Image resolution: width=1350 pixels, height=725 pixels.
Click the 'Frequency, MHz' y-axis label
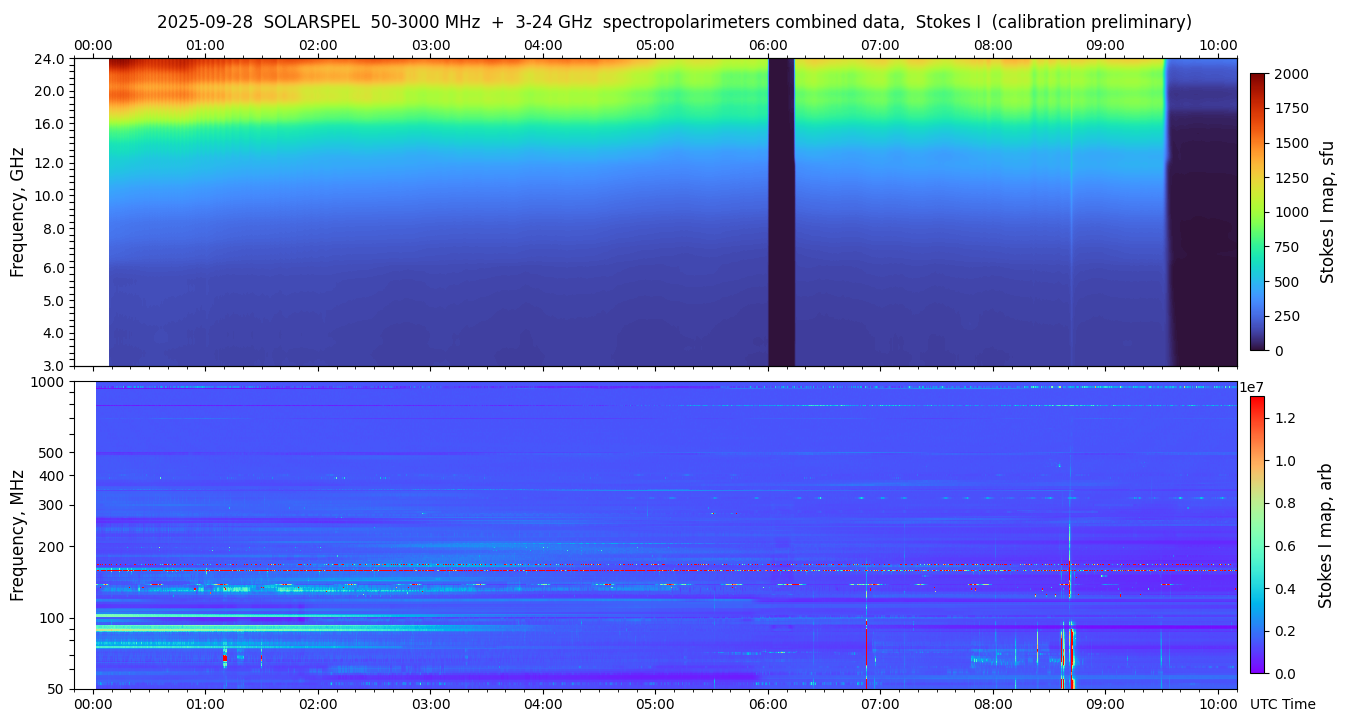[x=17, y=535]
